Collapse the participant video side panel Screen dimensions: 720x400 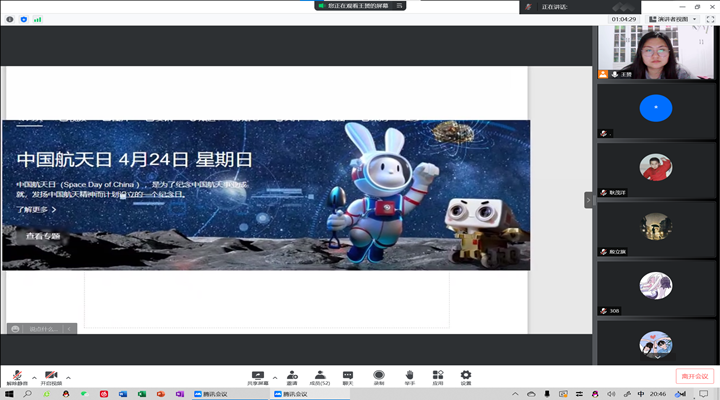pyautogui.click(x=589, y=199)
